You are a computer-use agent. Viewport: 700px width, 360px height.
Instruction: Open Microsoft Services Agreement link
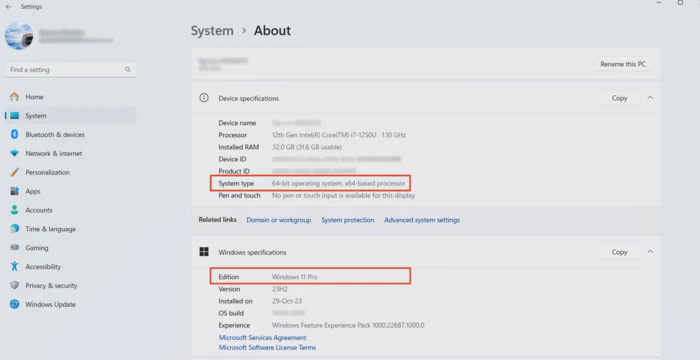(x=262, y=338)
